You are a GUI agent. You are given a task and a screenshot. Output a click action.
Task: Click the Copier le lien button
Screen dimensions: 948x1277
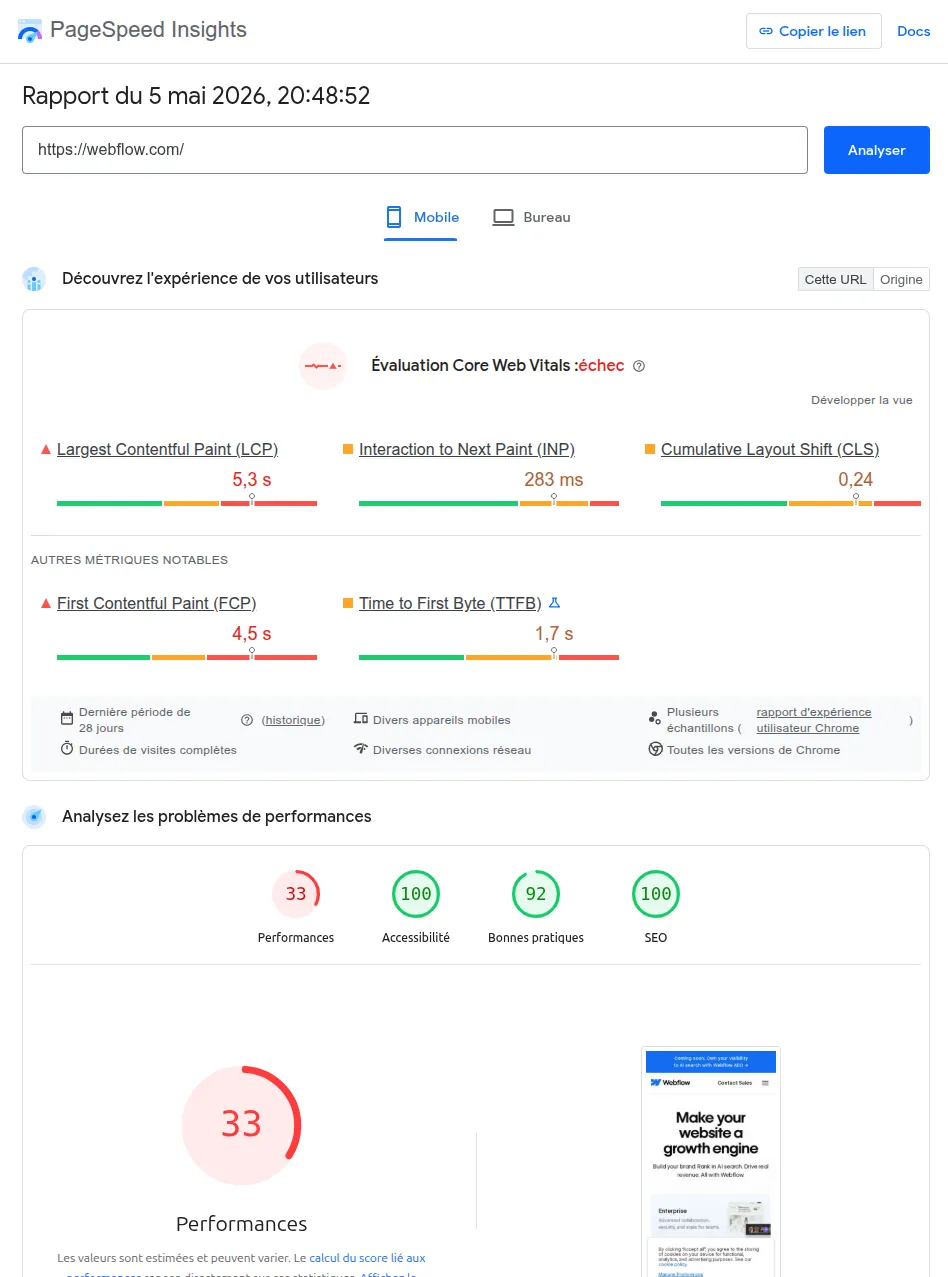pos(814,31)
